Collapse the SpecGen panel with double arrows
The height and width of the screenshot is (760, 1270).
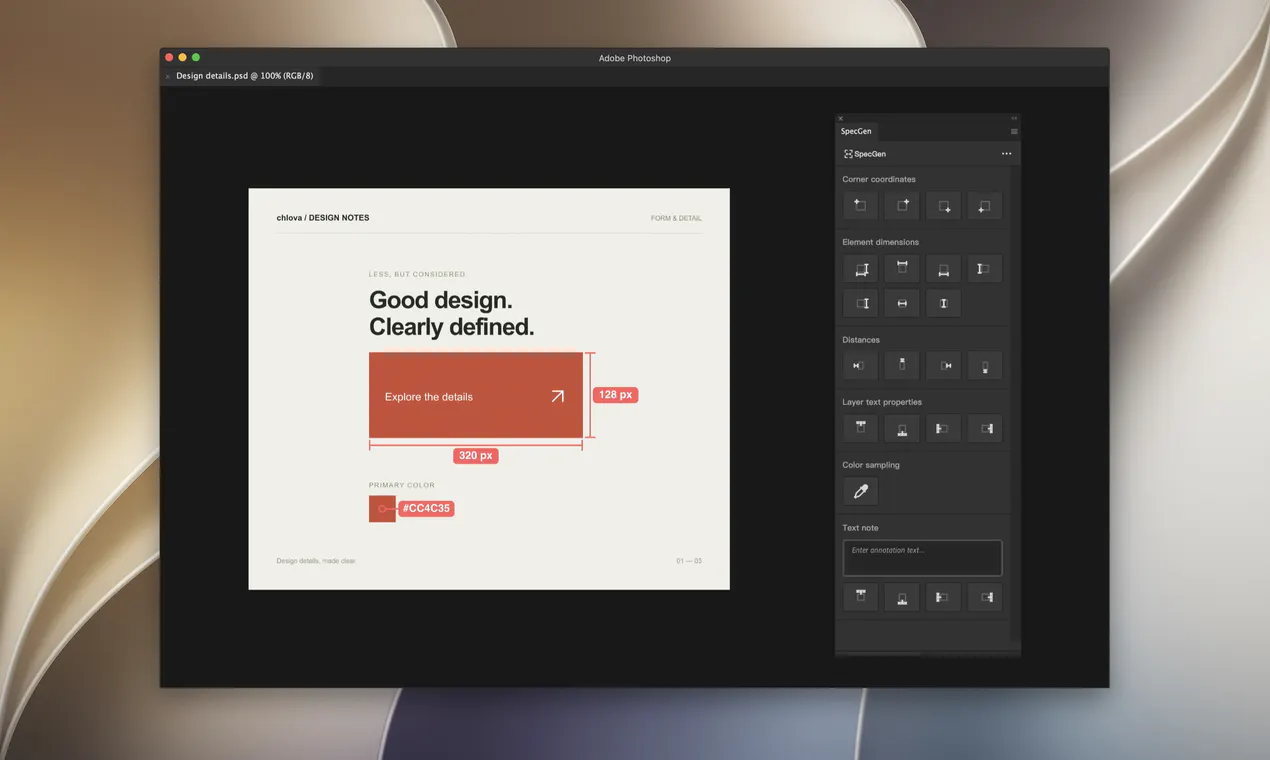(1014, 118)
